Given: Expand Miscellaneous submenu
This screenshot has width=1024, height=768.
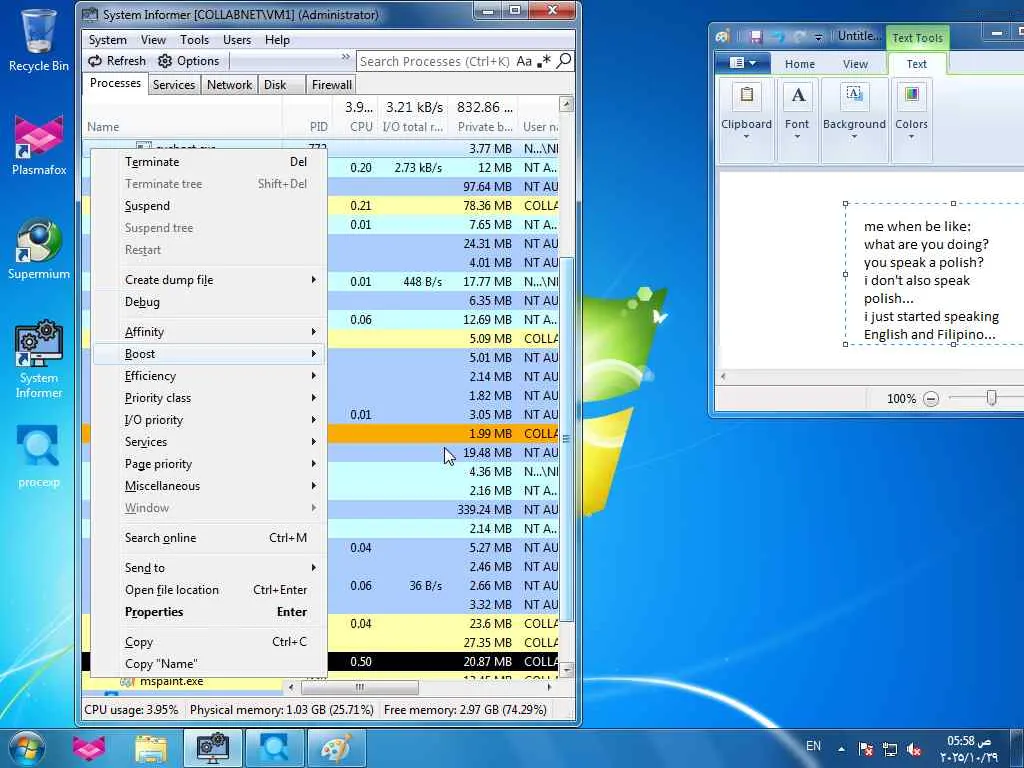Looking at the screenshot, I should [209, 486].
